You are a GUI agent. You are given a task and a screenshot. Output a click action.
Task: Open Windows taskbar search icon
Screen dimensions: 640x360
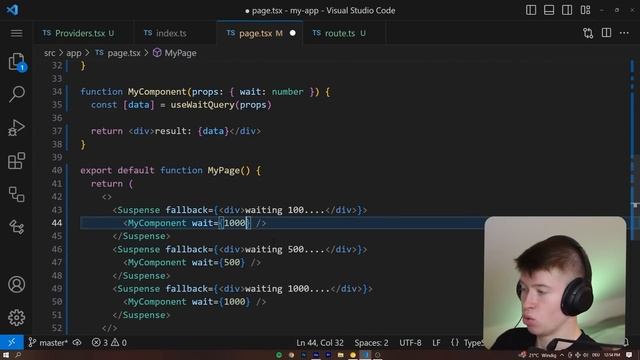pyautogui.click(x=18, y=355)
